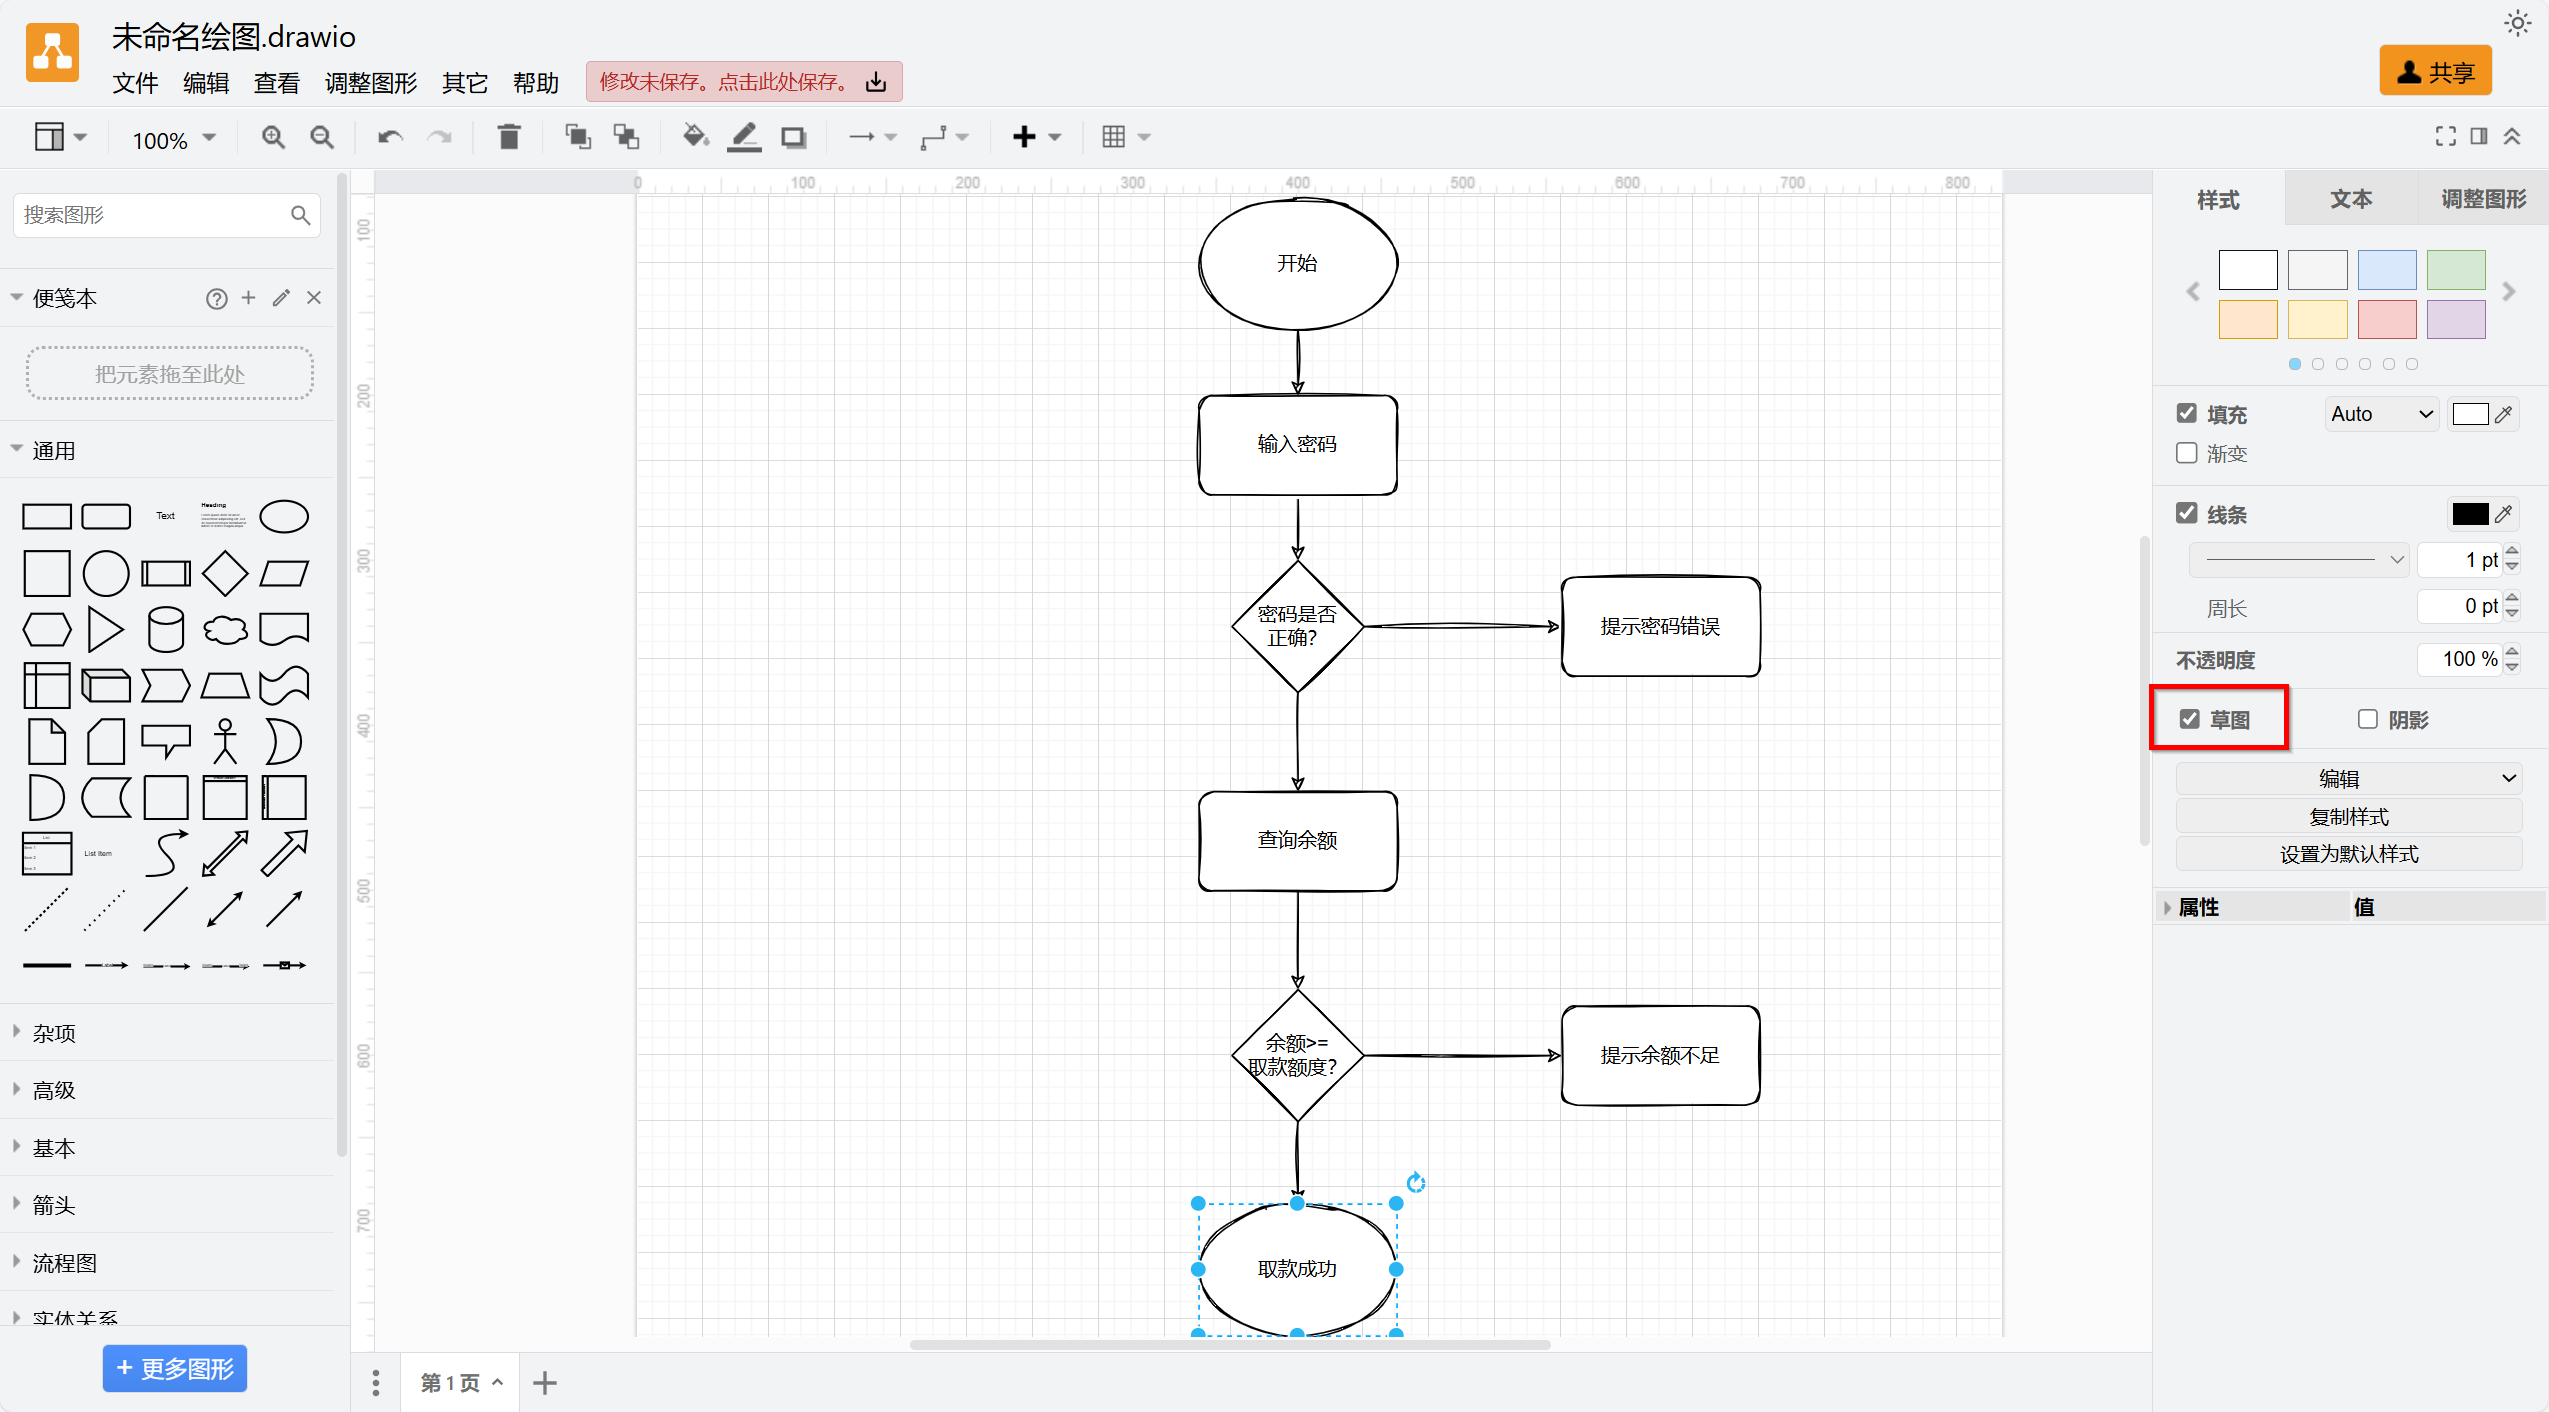This screenshot has width=2549, height=1412.
Task: Open the 编辑 style dropdown
Action: [2347, 778]
